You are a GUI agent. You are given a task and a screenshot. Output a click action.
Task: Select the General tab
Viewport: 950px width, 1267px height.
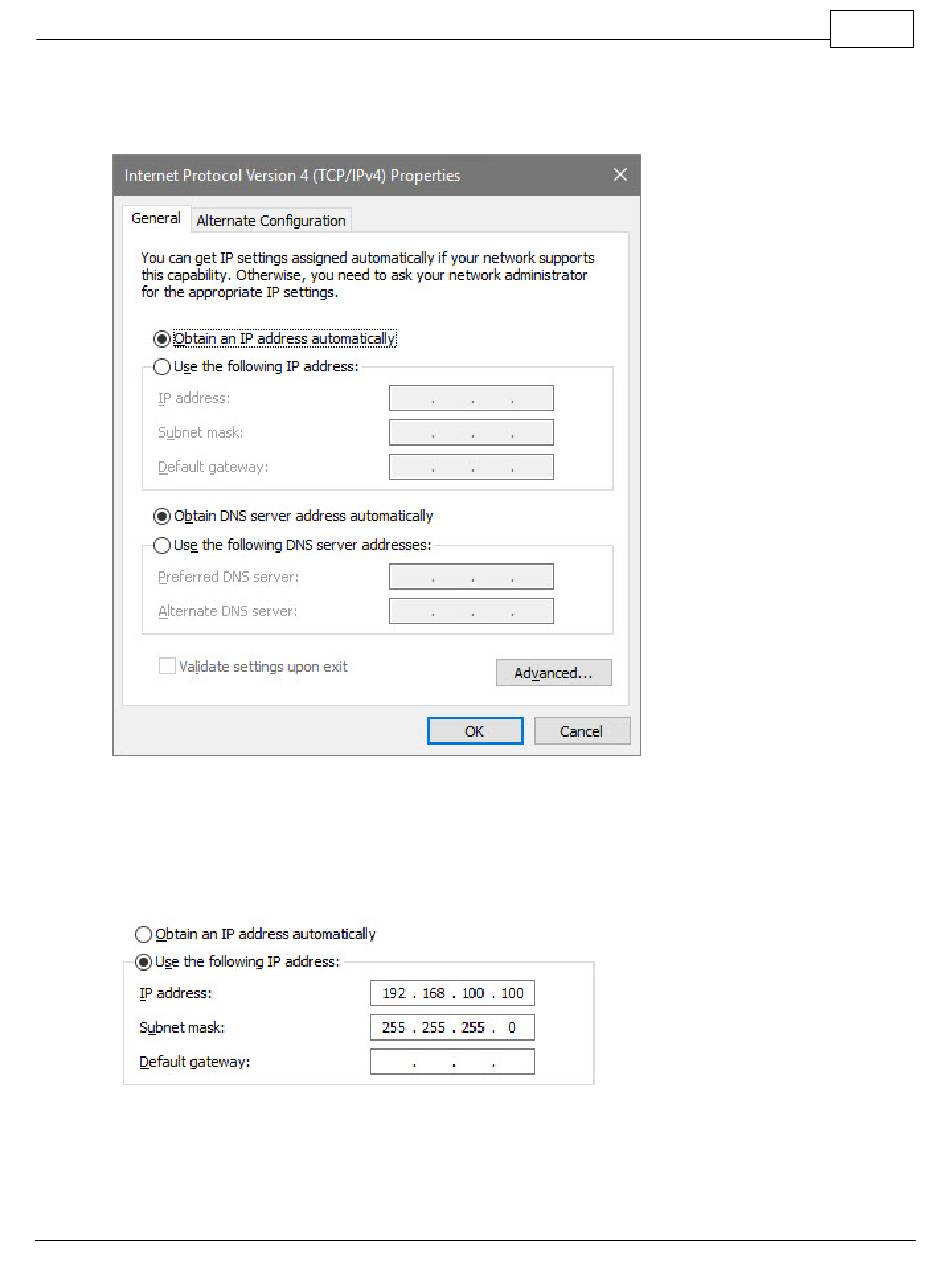(x=156, y=218)
